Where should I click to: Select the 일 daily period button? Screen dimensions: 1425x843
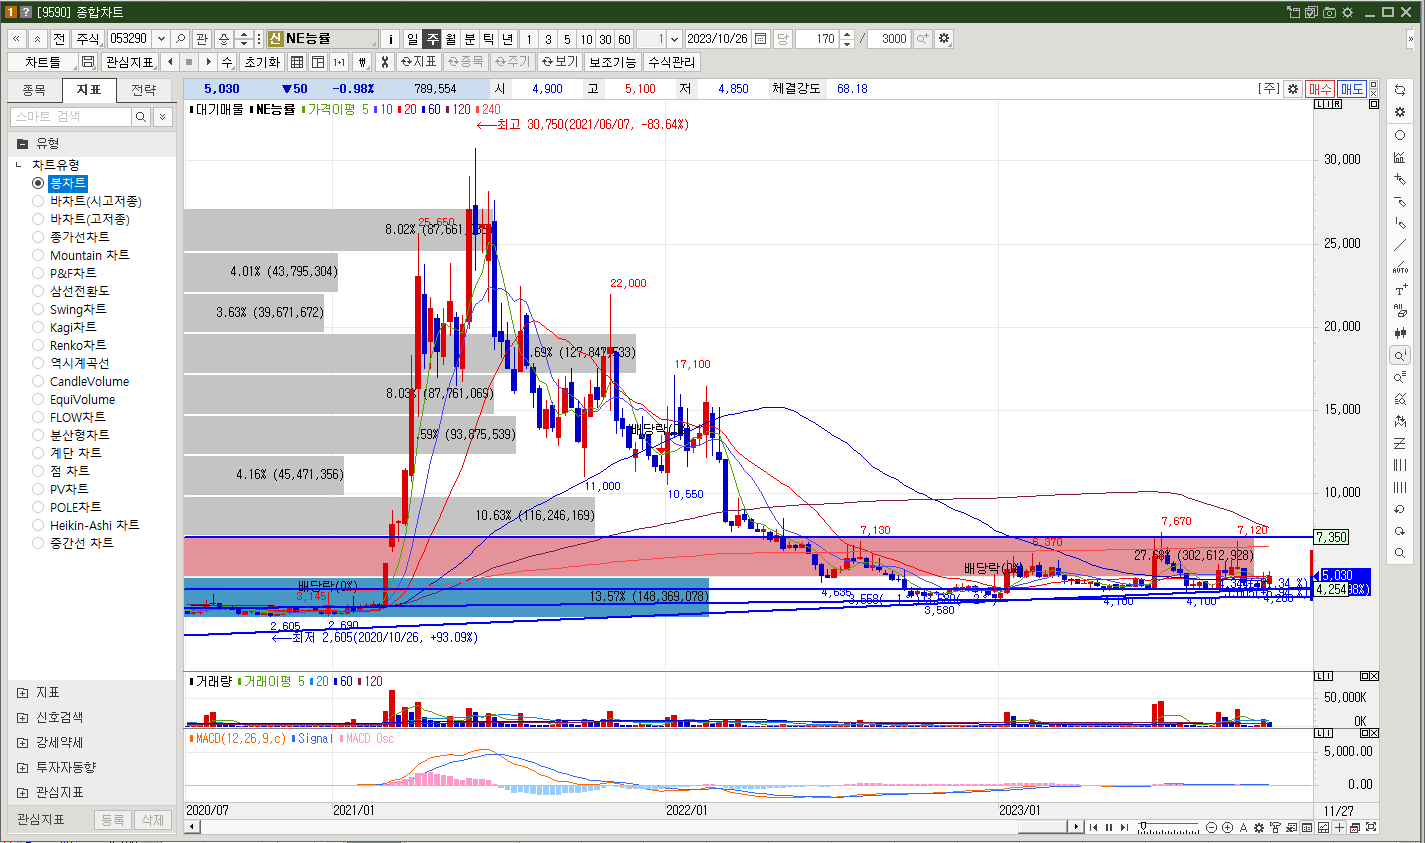[412, 39]
